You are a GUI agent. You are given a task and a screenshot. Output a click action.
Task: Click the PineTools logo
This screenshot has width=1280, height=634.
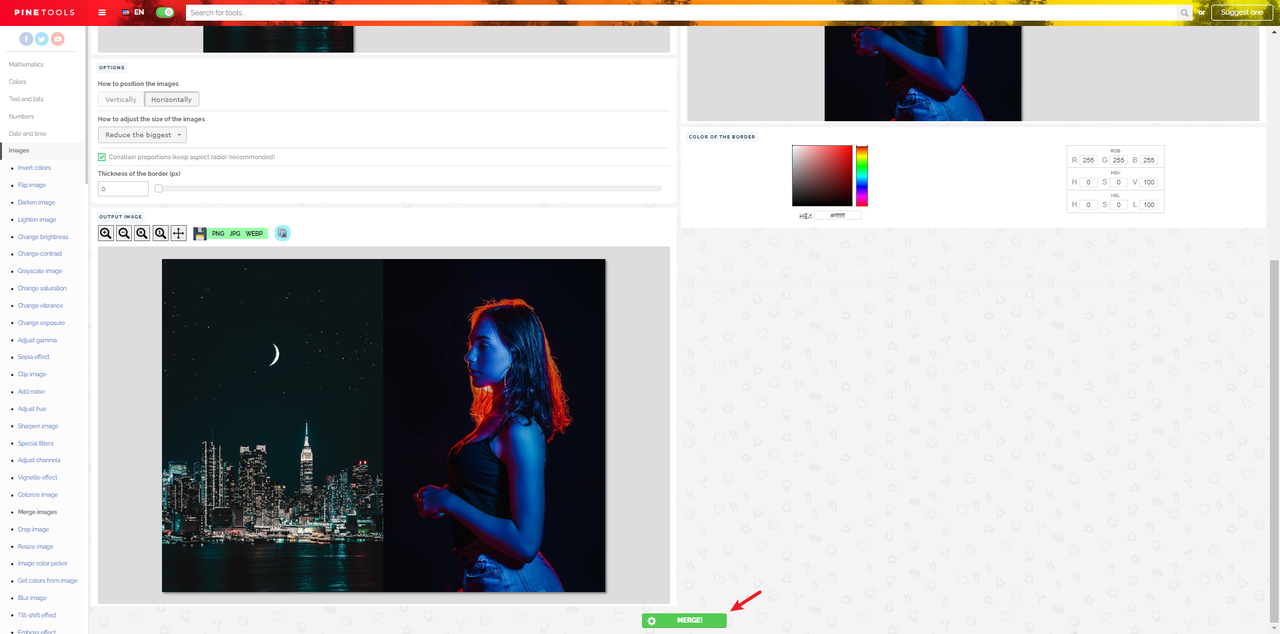coord(44,12)
